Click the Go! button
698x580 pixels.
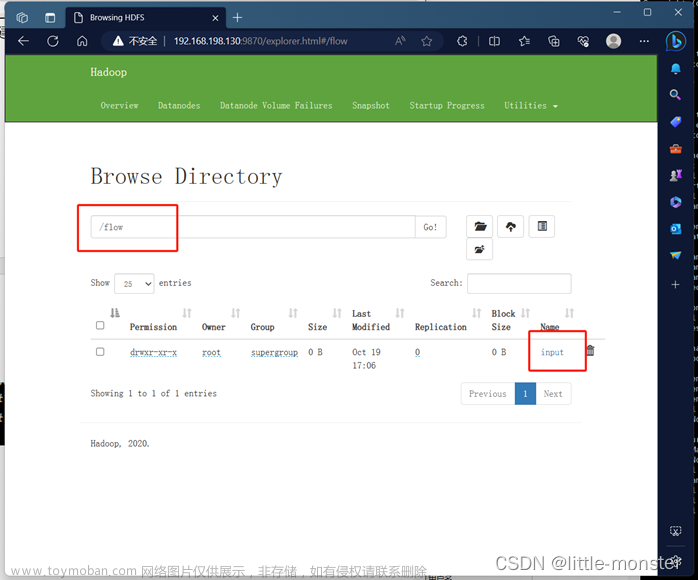click(x=430, y=227)
